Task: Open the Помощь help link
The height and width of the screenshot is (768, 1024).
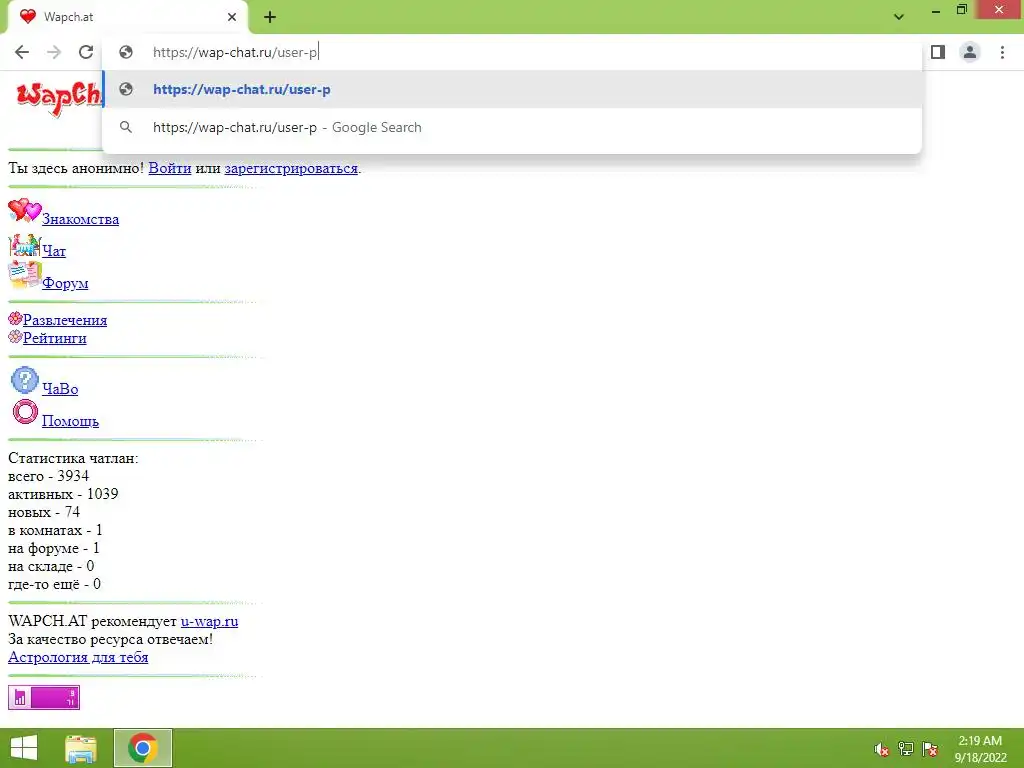Action: point(71,421)
